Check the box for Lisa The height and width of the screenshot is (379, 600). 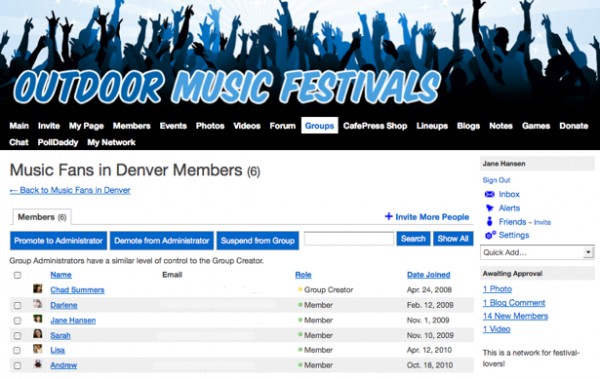coord(17,350)
